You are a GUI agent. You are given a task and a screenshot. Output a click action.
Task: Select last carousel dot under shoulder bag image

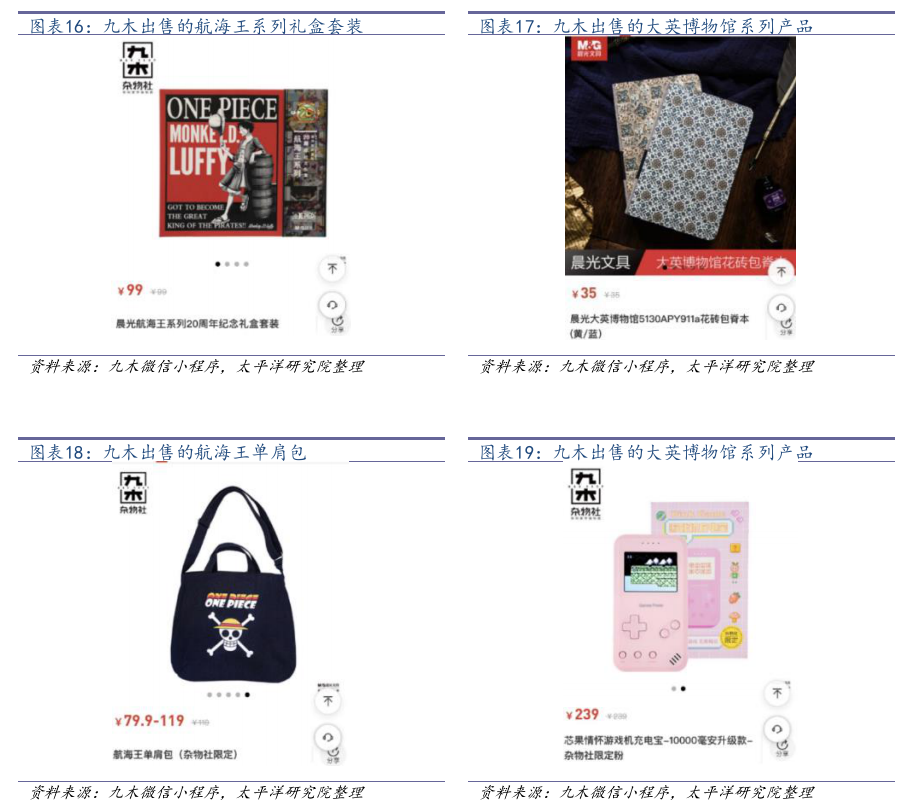tap(247, 695)
